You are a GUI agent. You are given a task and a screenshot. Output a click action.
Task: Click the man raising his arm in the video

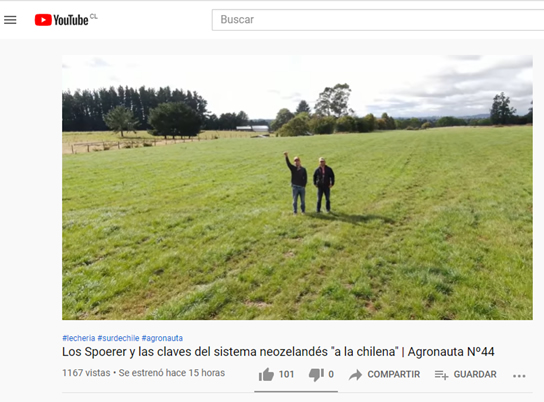coord(297,183)
